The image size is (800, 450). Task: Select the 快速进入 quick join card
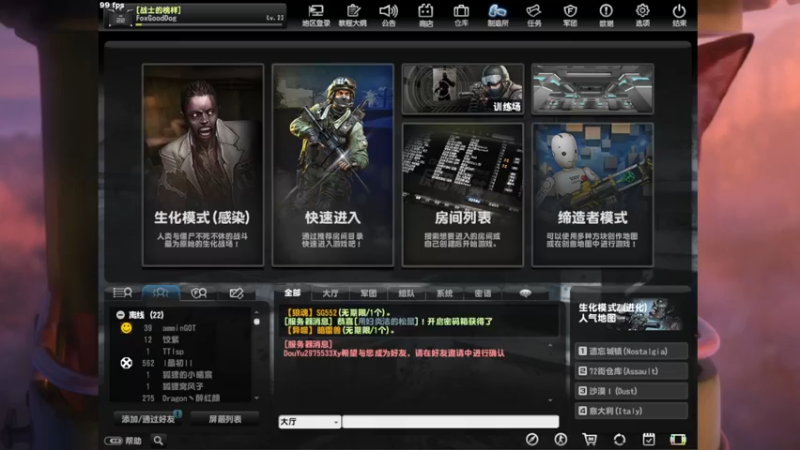pyautogui.click(x=333, y=165)
